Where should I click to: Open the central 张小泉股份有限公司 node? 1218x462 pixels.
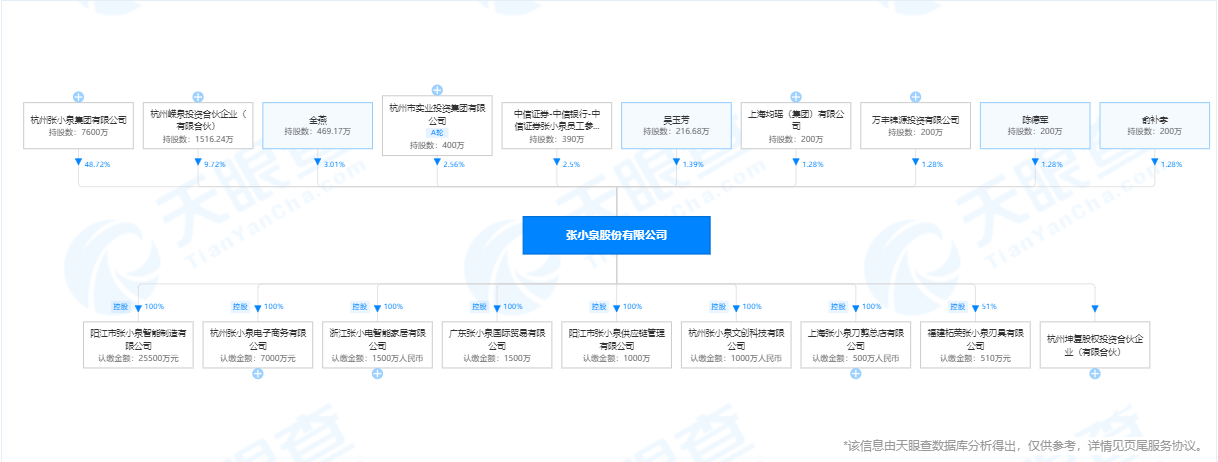pyautogui.click(x=616, y=236)
